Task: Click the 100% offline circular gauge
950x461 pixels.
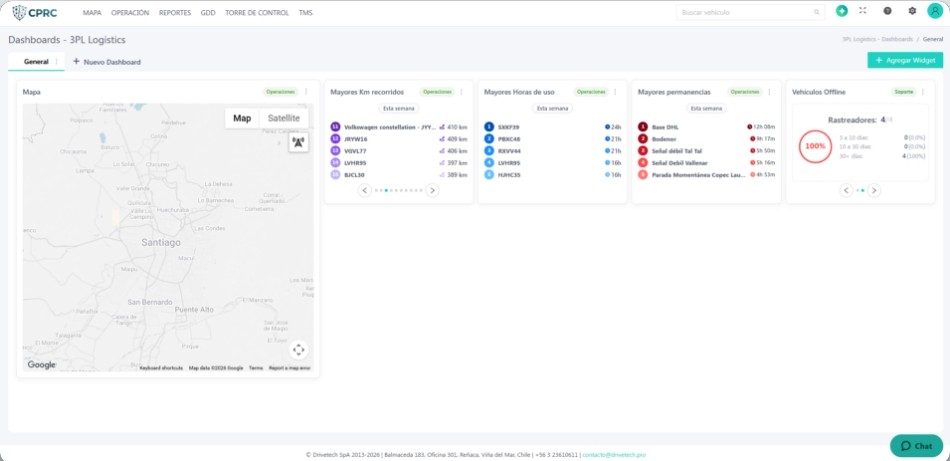Action: (x=815, y=147)
